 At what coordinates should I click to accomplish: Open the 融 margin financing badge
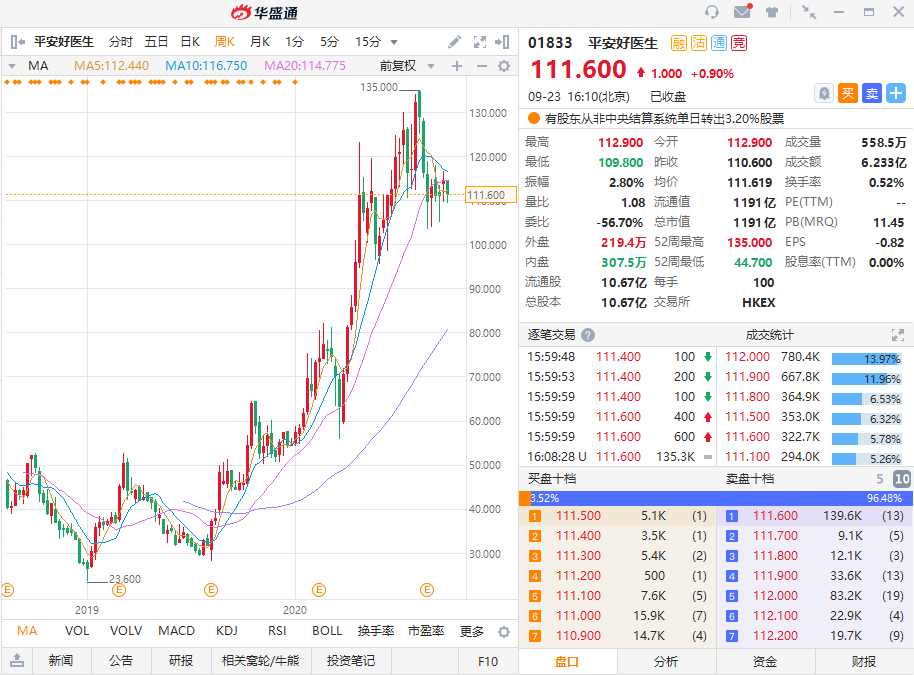tap(679, 43)
